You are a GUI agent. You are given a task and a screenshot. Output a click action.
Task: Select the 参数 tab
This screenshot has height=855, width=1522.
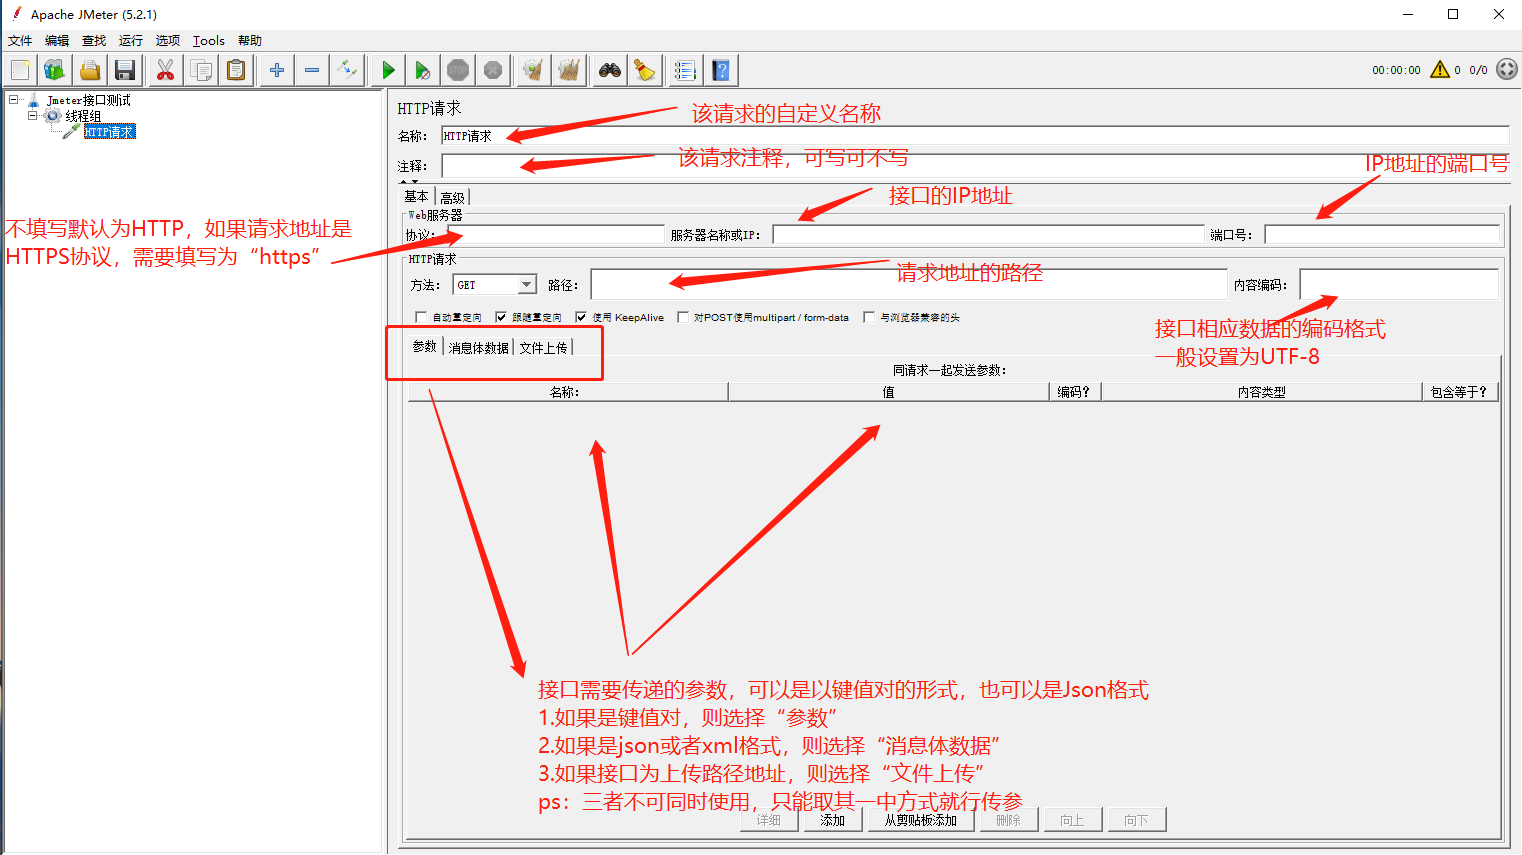(425, 346)
